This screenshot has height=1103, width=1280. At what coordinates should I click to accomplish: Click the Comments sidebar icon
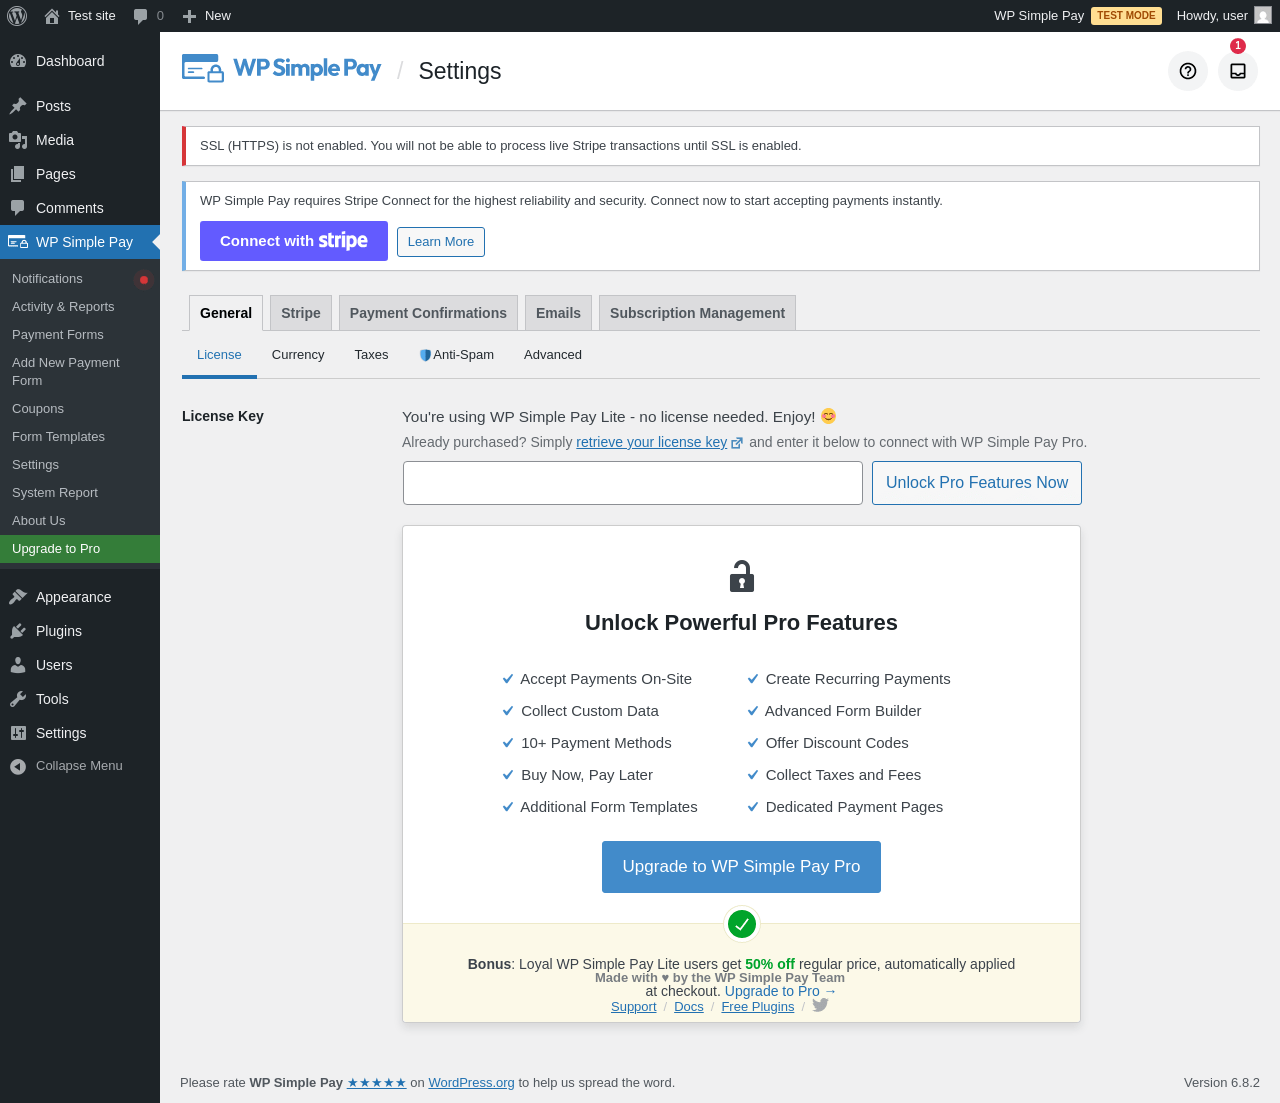pos(18,208)
